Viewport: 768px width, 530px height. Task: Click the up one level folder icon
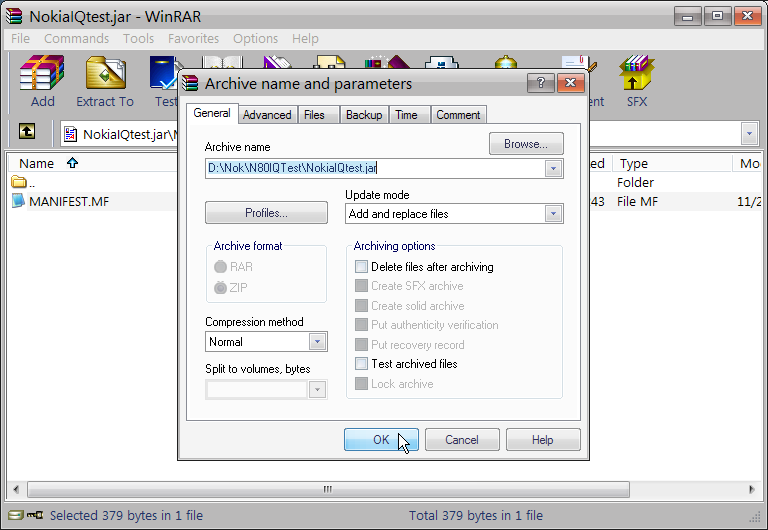pos(27,131)
